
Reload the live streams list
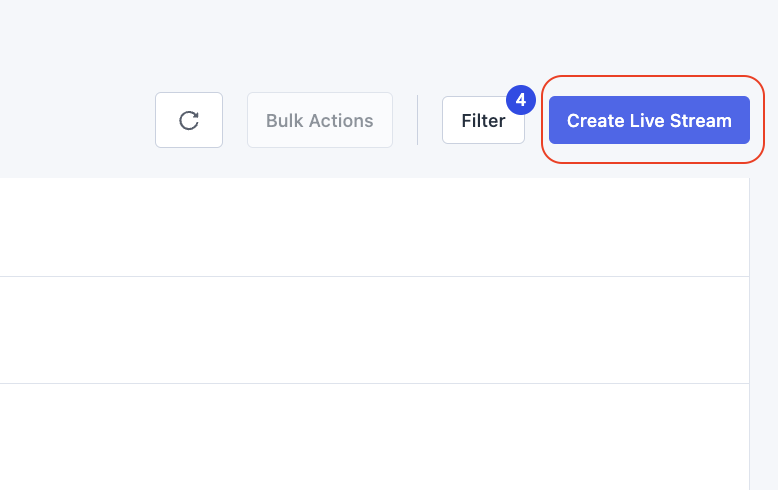189,120
